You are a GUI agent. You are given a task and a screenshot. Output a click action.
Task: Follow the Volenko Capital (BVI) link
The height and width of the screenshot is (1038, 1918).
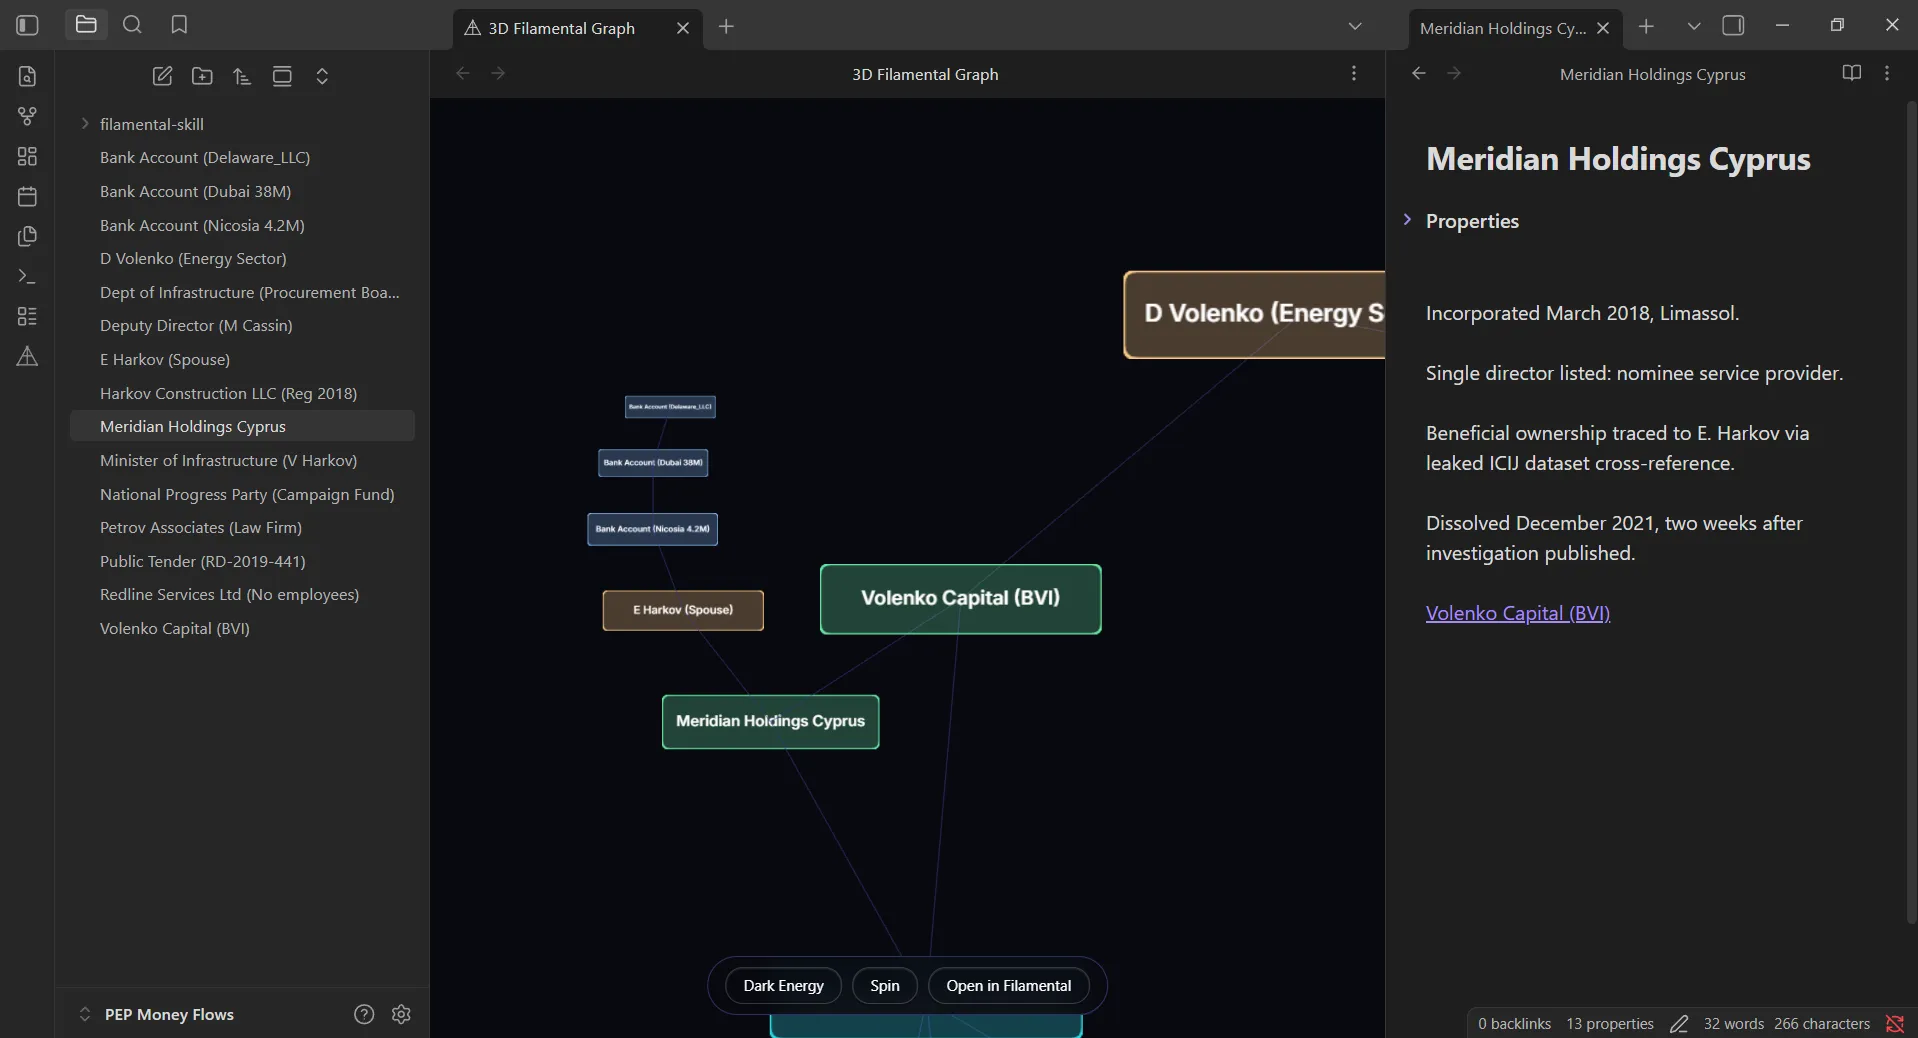coord(1518,613)
